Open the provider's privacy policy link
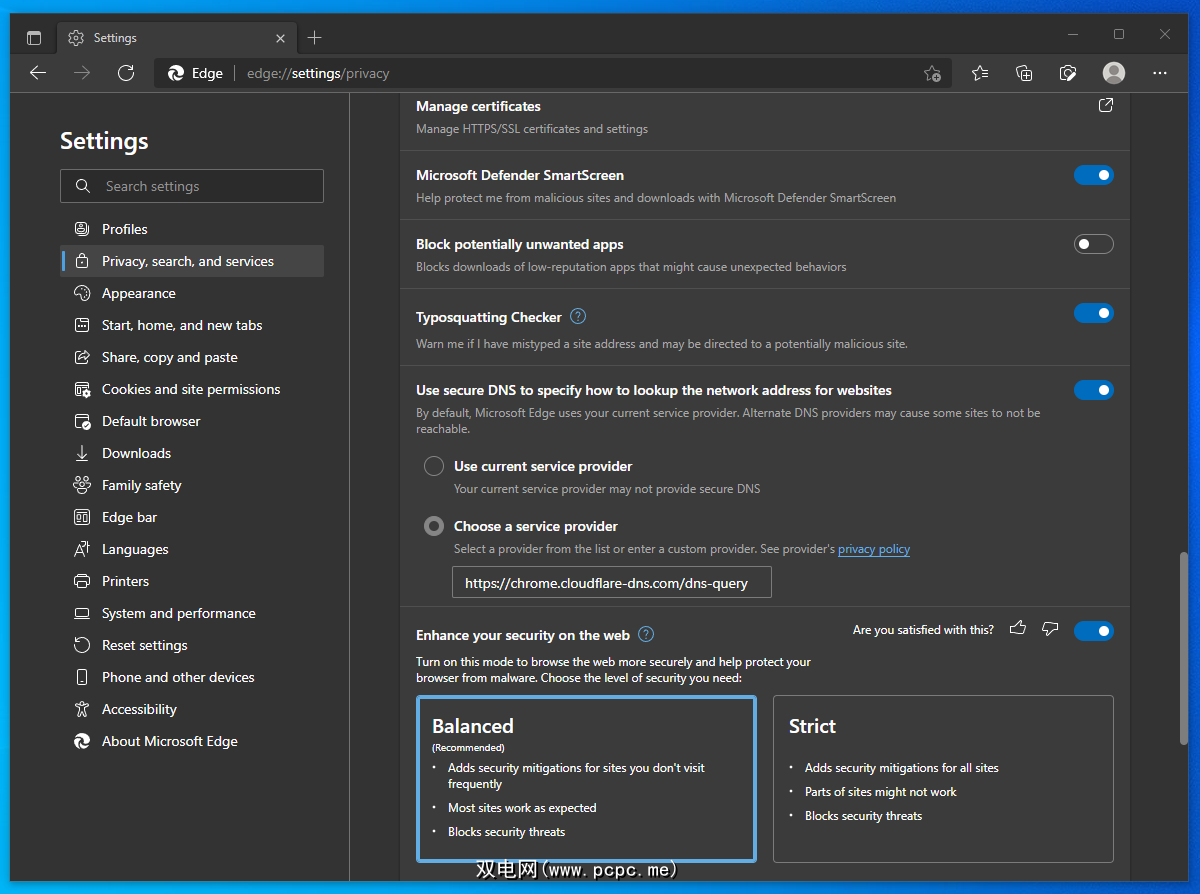 (873, 549)
